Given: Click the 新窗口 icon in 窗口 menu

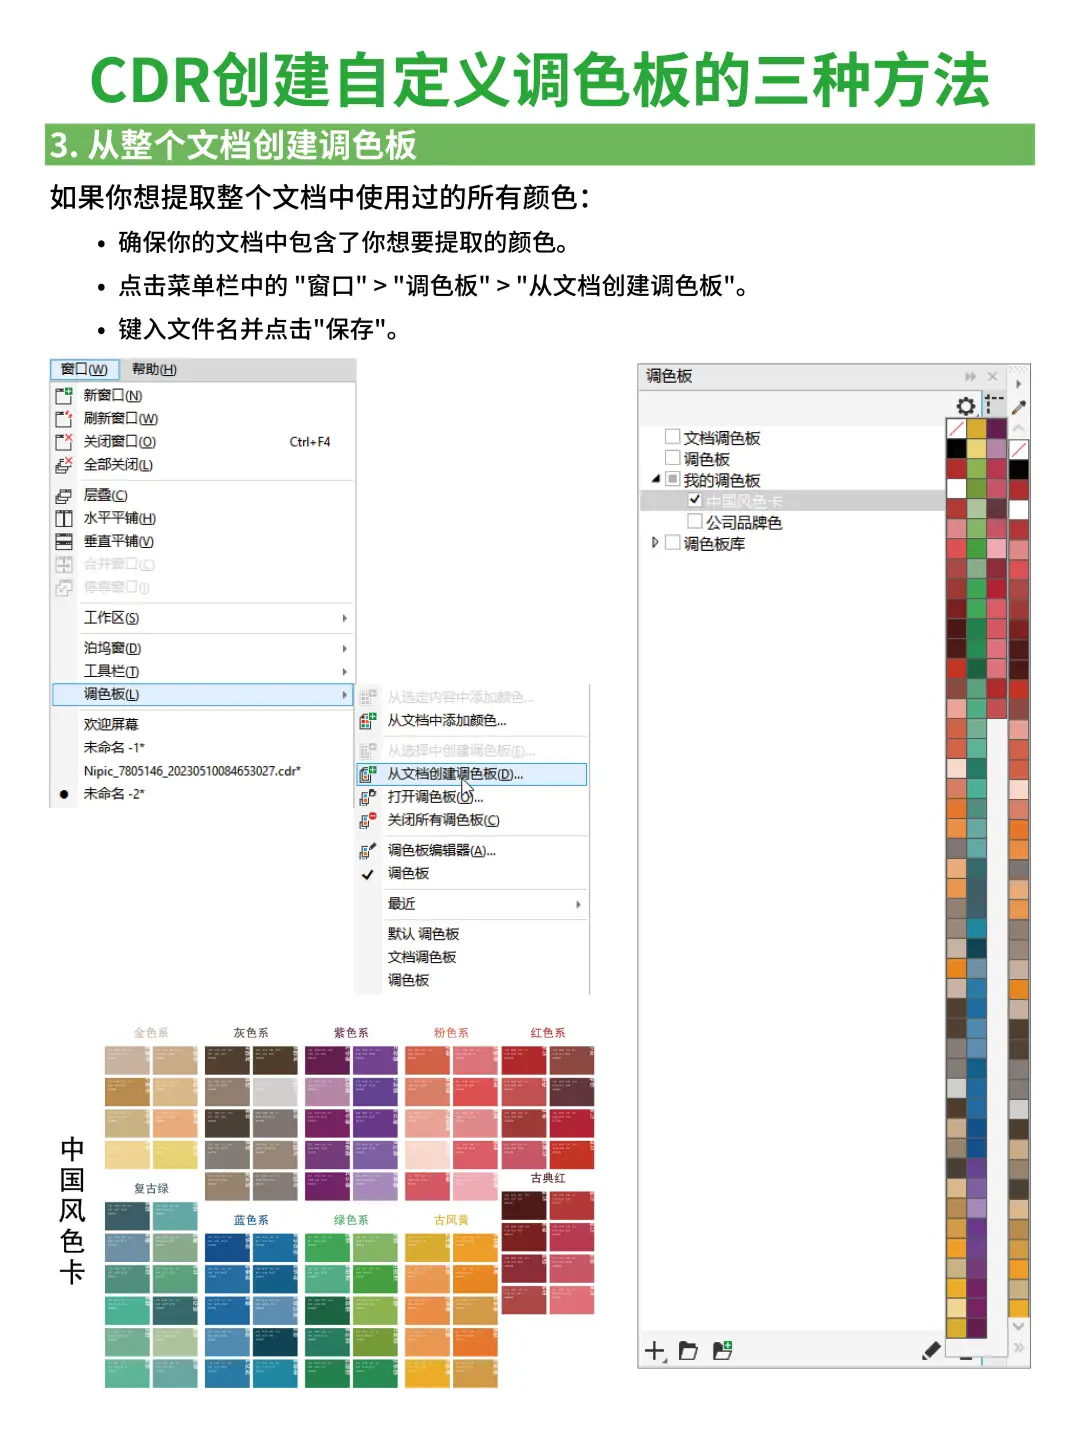Looking at the screenshot, I should [x=63, y=395].
